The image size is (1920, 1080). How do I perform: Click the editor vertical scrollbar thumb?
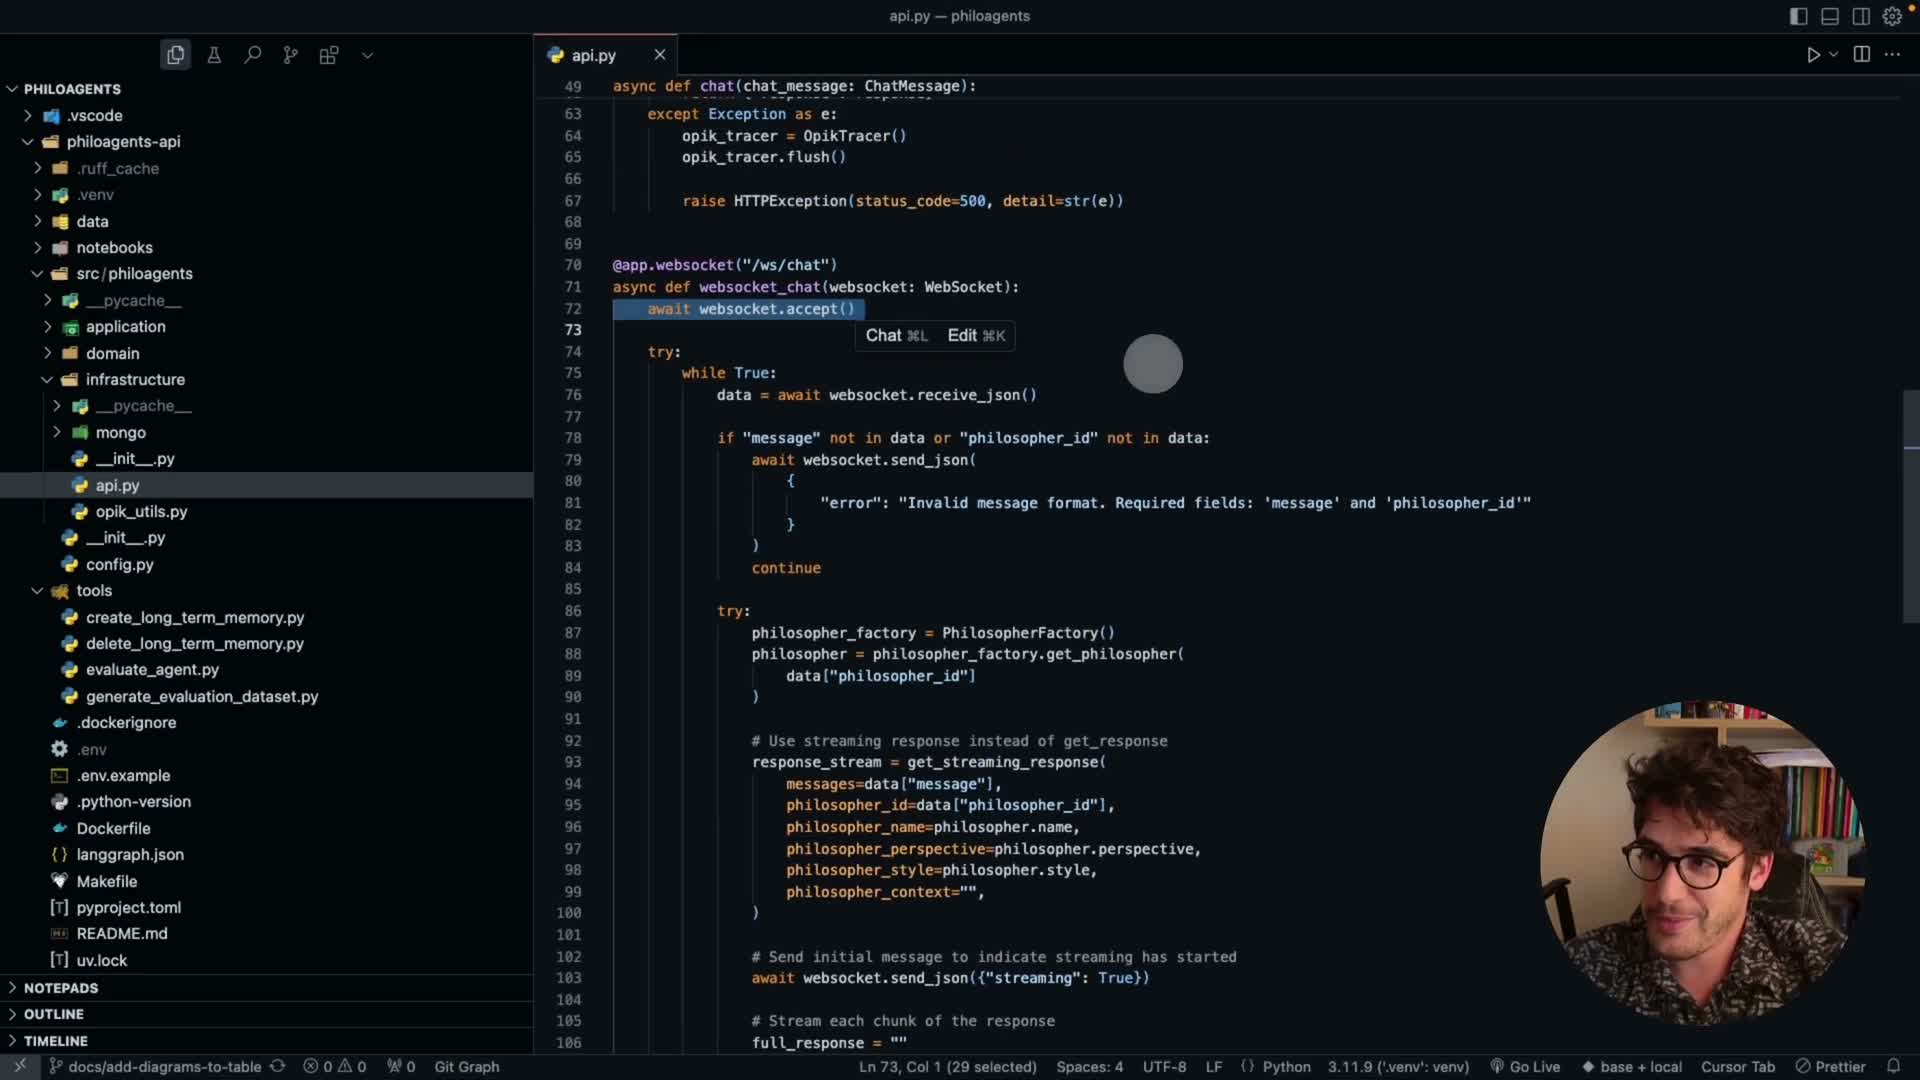coord(1910,506)
